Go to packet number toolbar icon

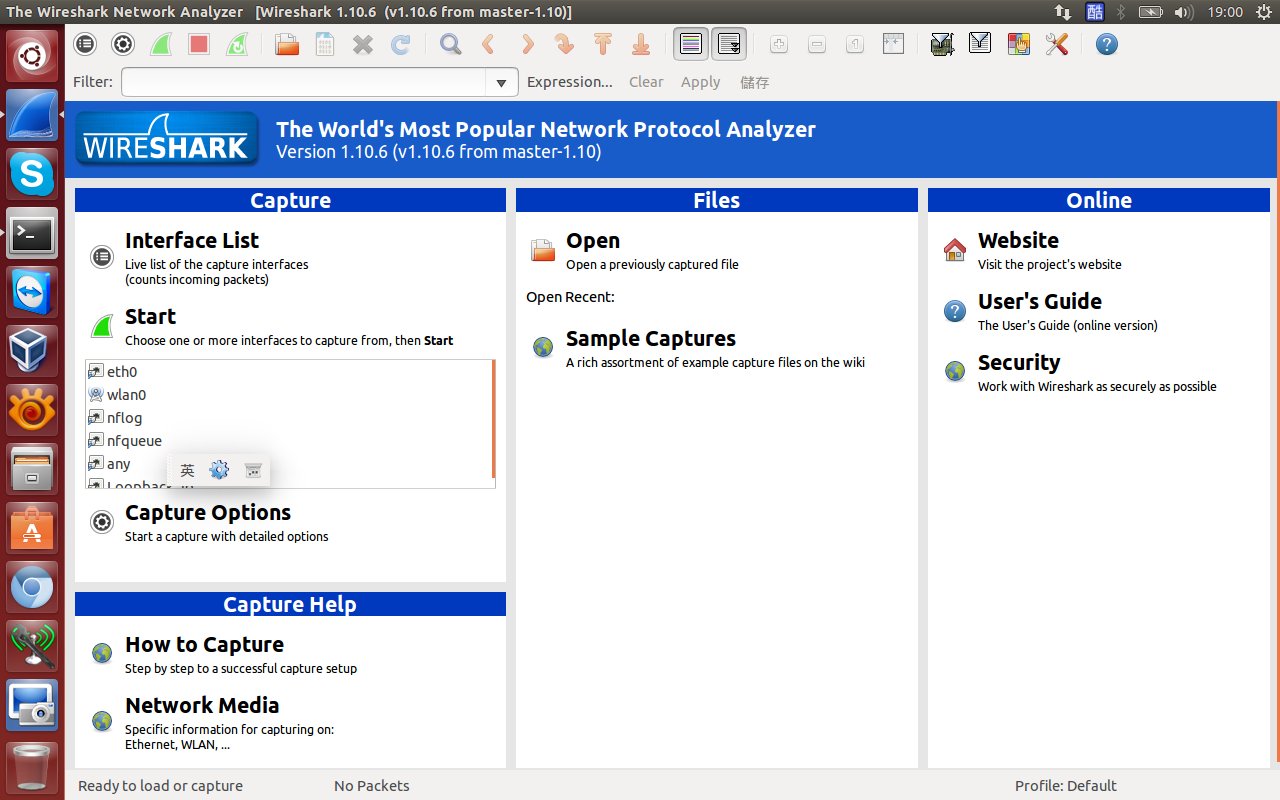(x=565, y=44)
